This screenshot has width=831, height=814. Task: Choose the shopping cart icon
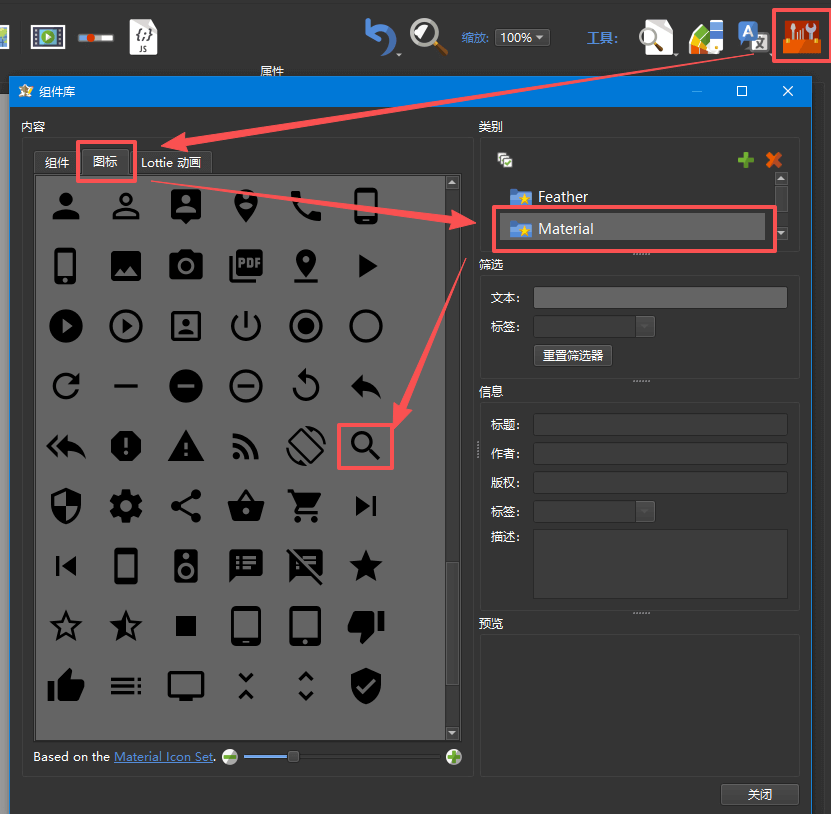pos(305,506)
